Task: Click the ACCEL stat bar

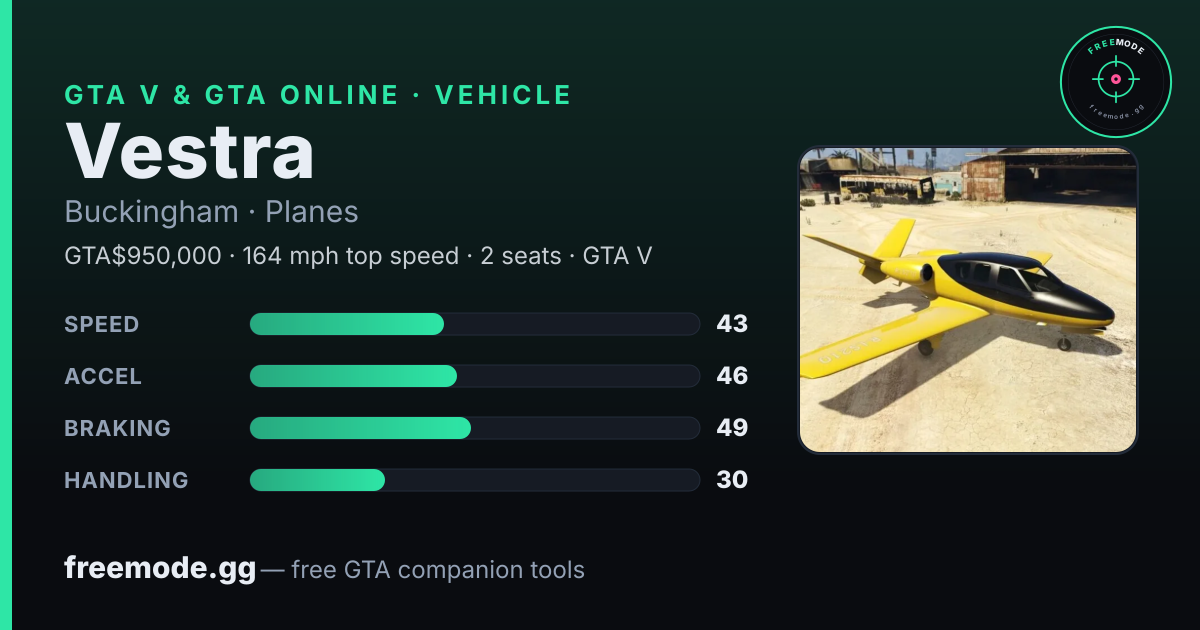Action: [474, 376]
